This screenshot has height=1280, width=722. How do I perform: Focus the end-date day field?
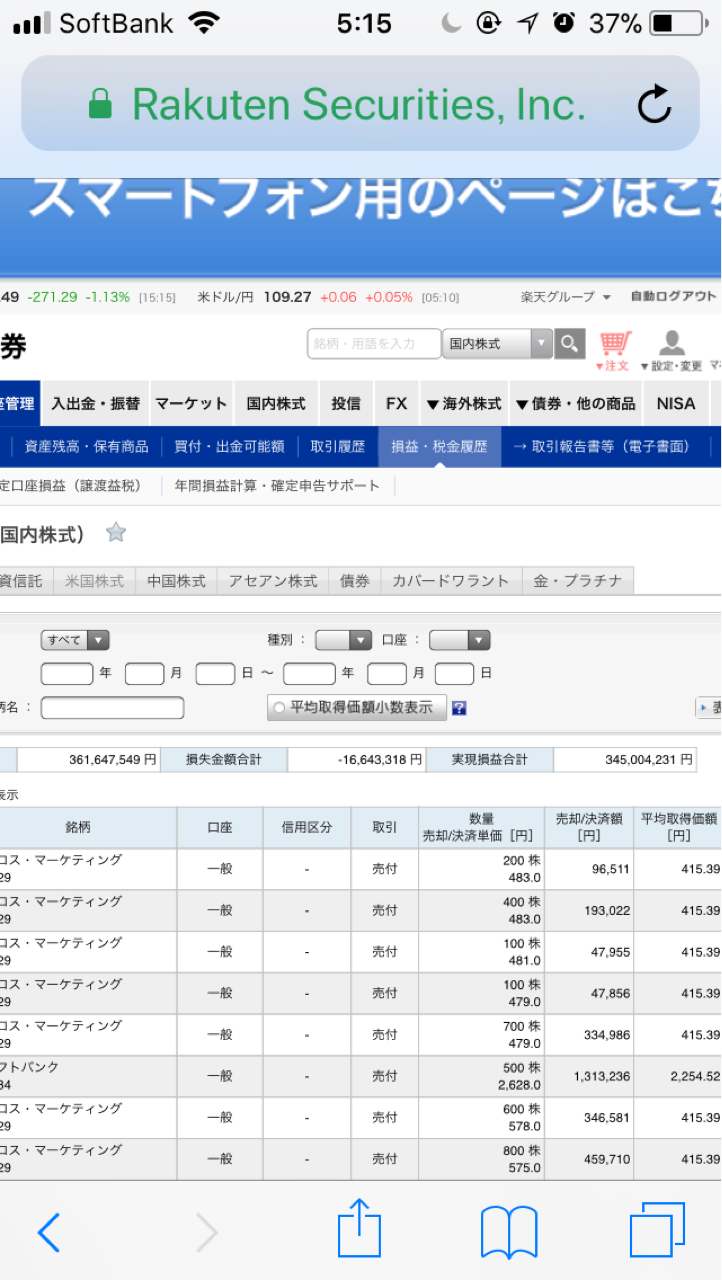[454, 673]
